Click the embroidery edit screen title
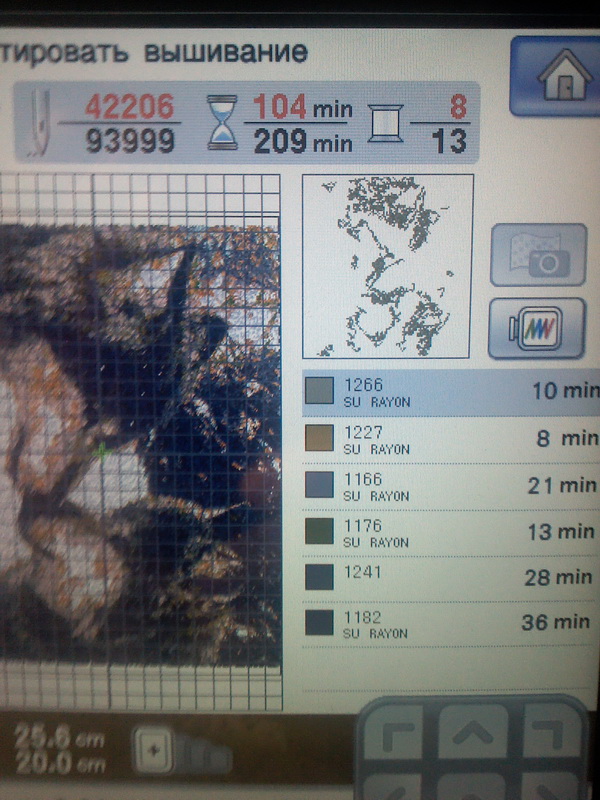Screen dimensions: 600x800 click(x=154, y=53)
